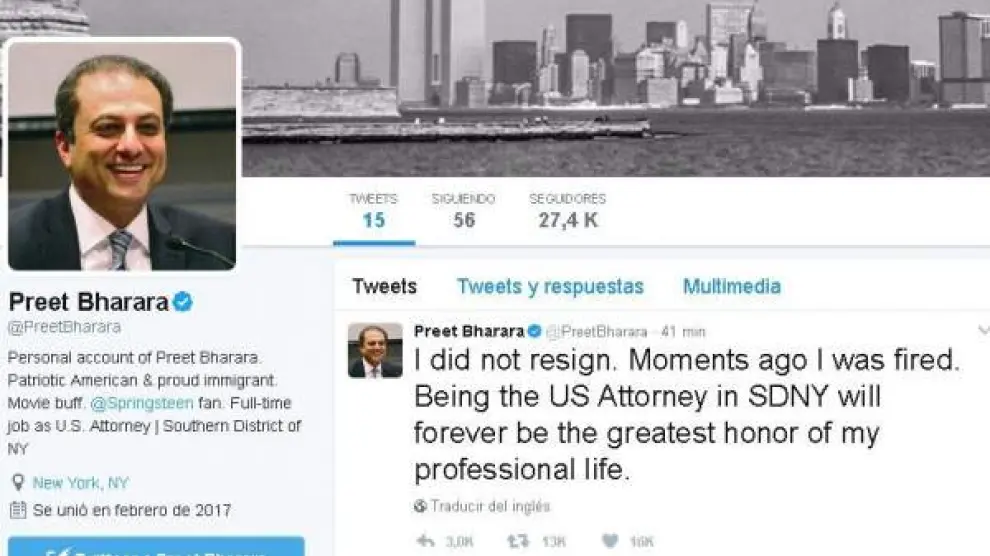
Task: Click the reply arrow icon under tweet
Action: [426, 541]
